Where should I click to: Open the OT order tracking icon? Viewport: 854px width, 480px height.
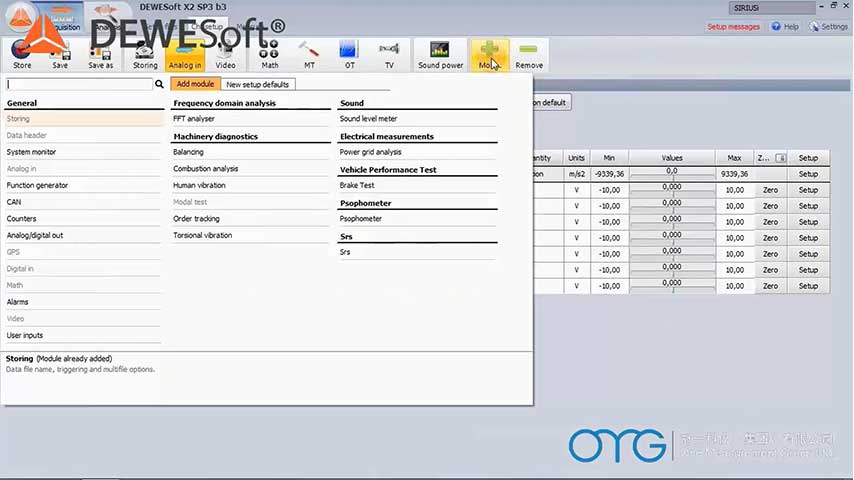(349, 54)
